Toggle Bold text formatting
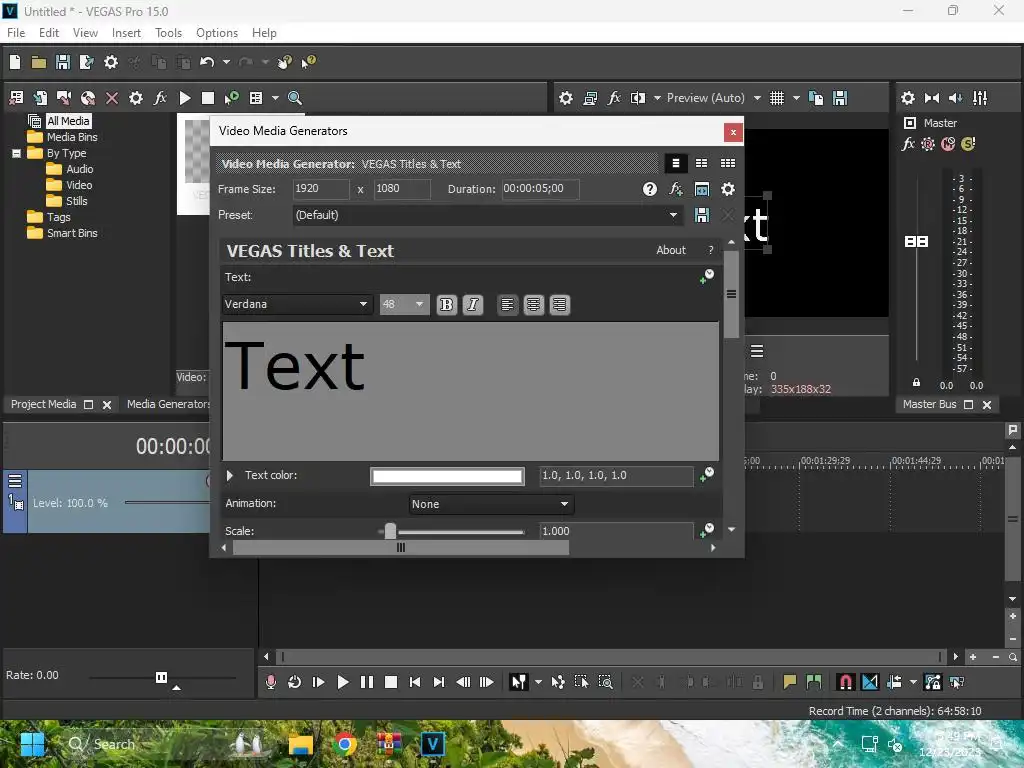The width and height of the screenshot is (1024, 768). [x=446, y=304]
